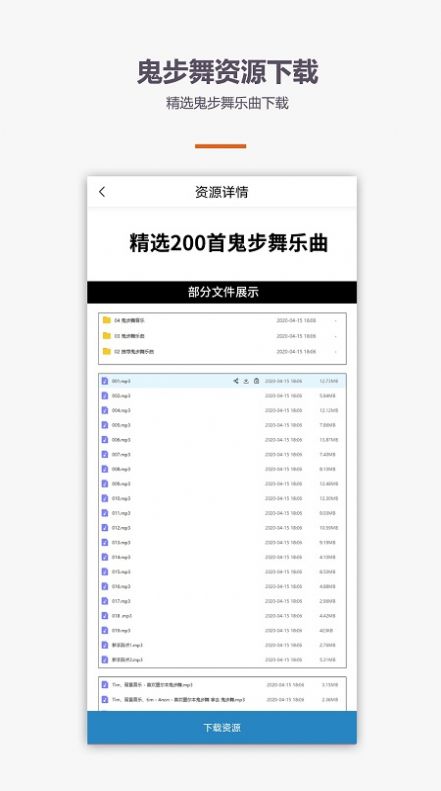
Task: Select the file name 009.mp3
Action: [121, 483]
